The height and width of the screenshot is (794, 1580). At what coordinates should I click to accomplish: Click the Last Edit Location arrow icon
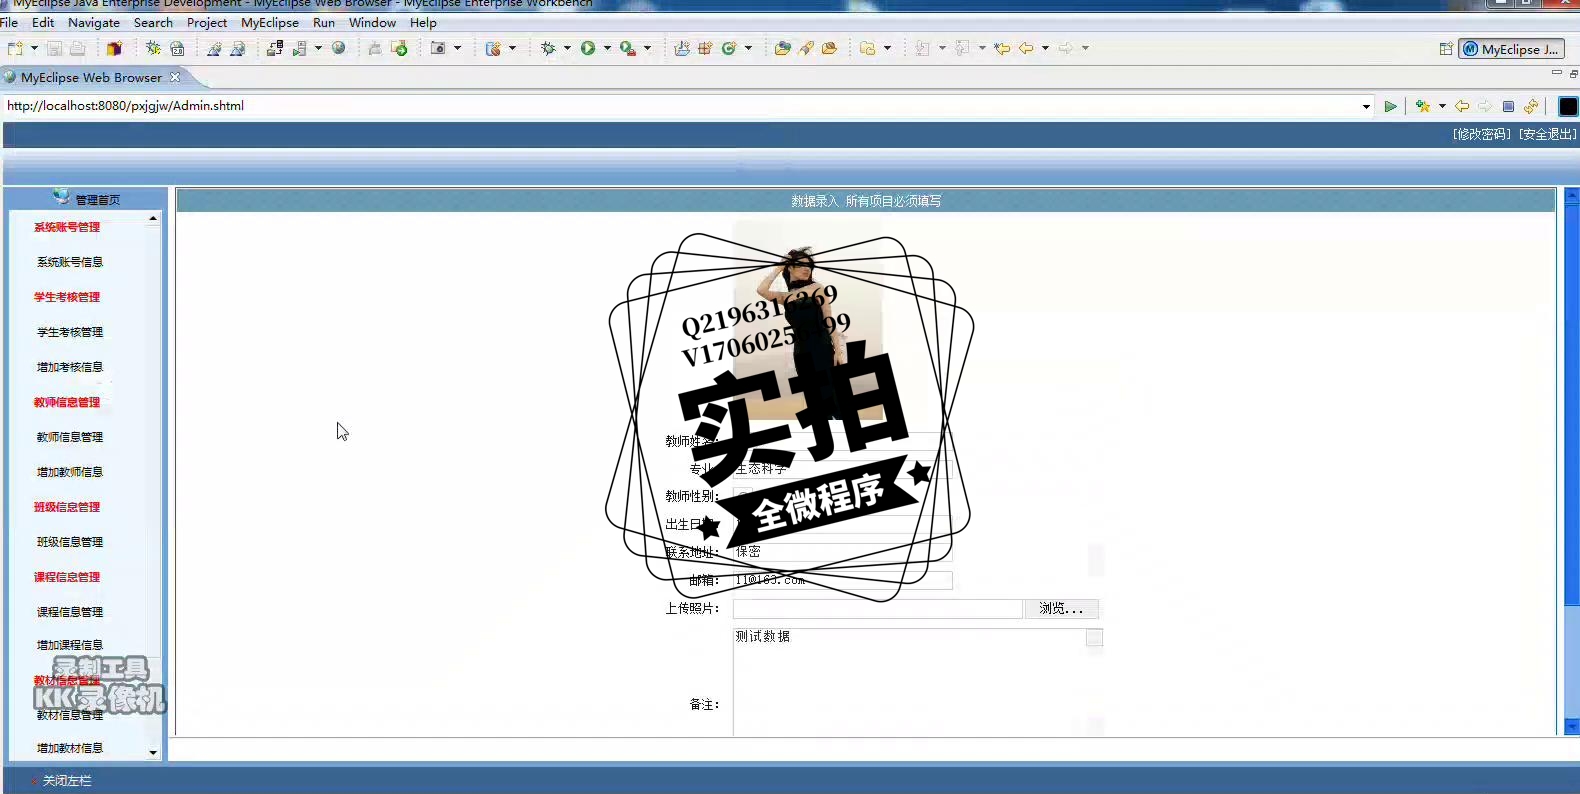[x=1002, y=48]
